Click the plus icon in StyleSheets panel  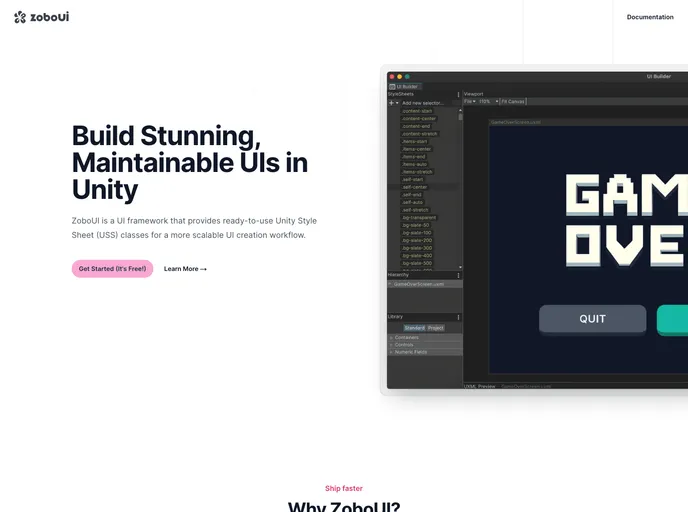pos(392,102)
